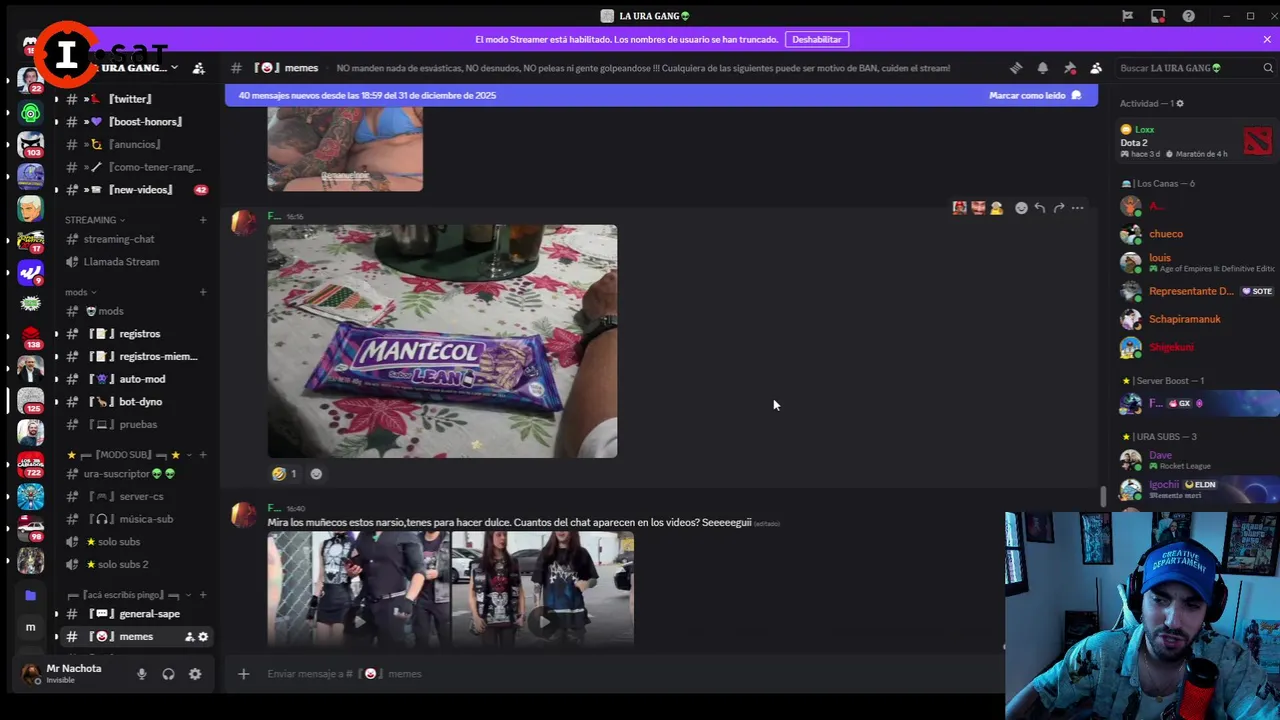
Task: Add a channel to MODO SUB category
Action: point(203,455)
